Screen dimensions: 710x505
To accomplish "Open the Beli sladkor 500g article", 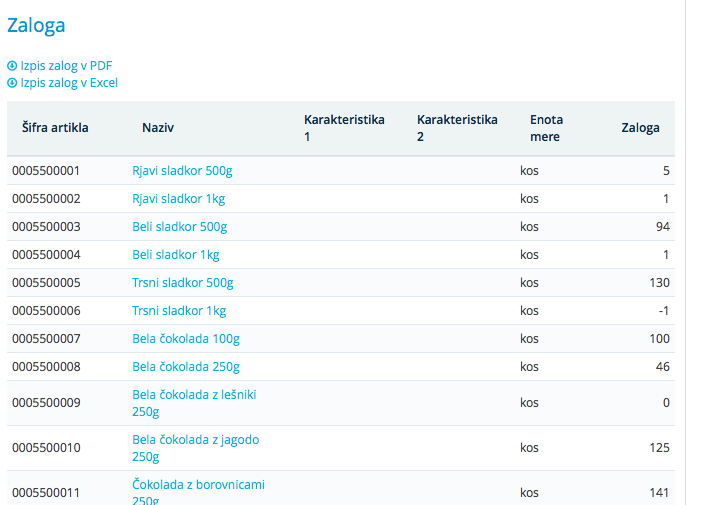I will point(179,227).
